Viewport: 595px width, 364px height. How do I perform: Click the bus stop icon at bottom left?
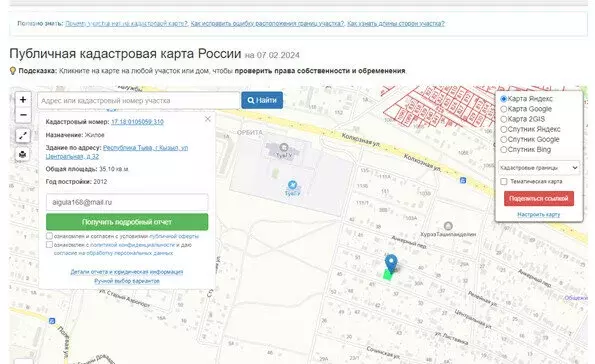(52, 321)
